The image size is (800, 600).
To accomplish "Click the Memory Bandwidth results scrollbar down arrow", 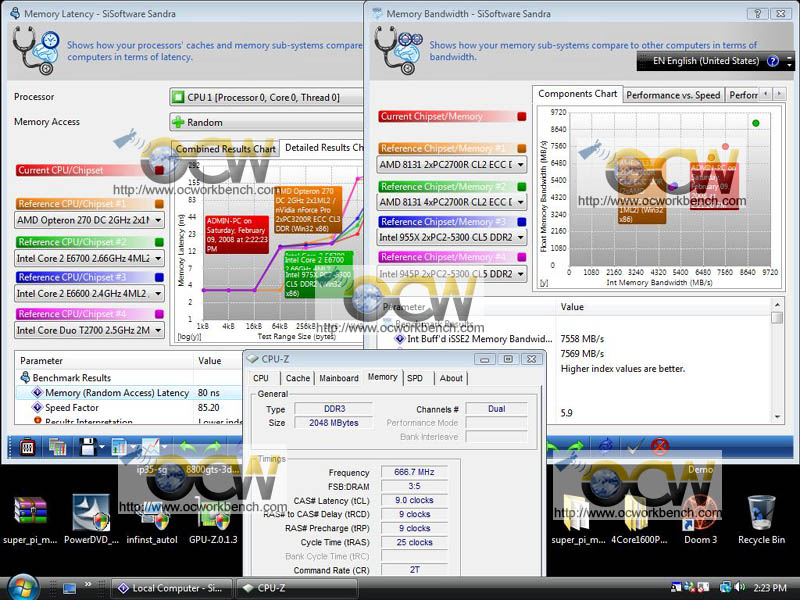I will (x=777, y=417).
